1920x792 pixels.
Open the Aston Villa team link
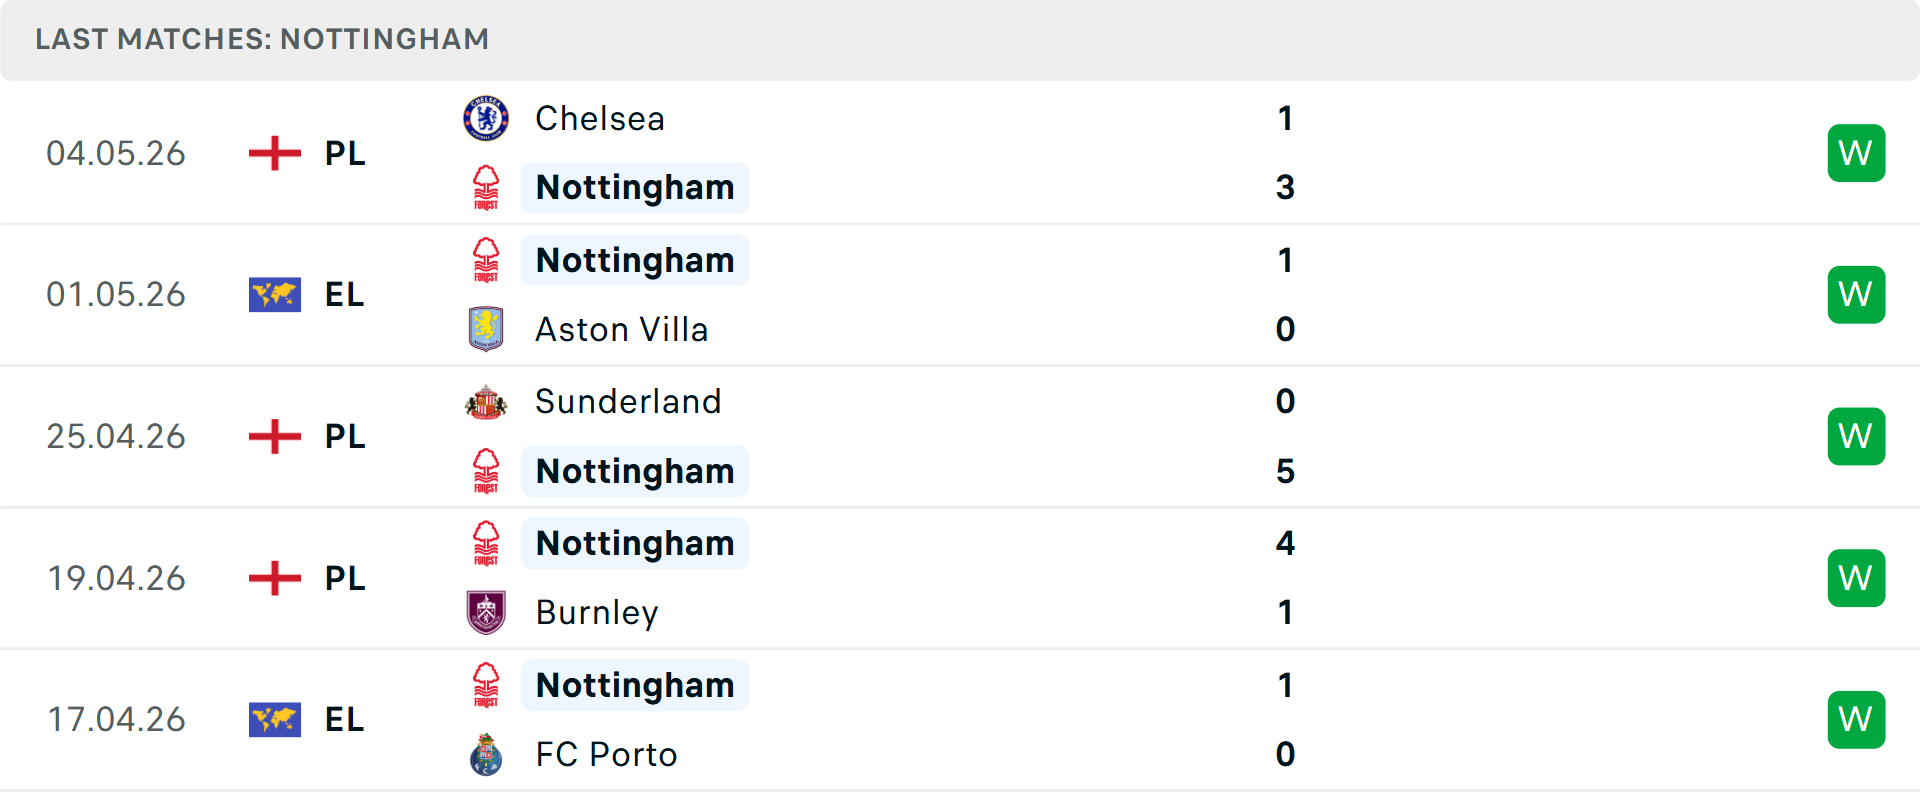click(622, 329)
